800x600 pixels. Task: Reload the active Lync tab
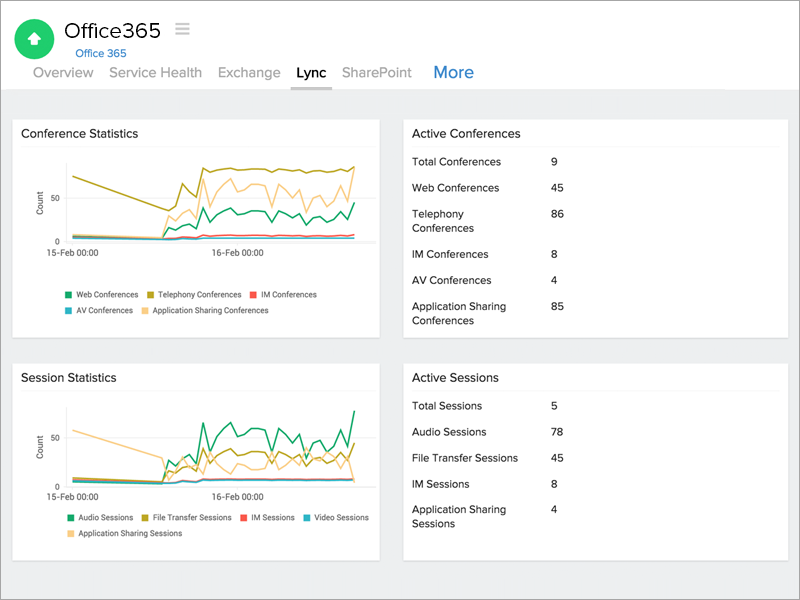[x=311, y=72]
